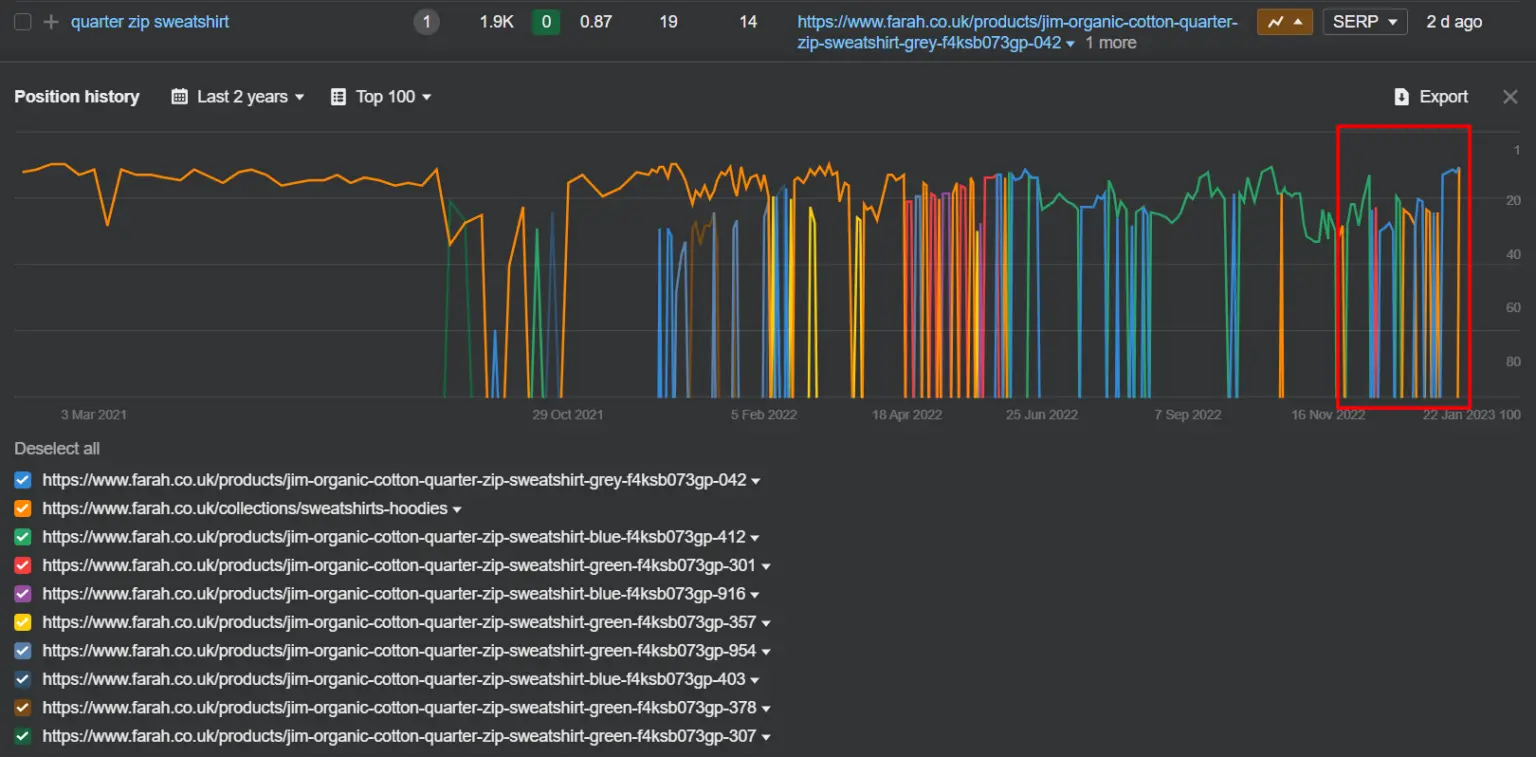
Task: Expand menu arrow for grey-f4ksb073gp-042 legend URL
Action: click(x=756, y=481)
